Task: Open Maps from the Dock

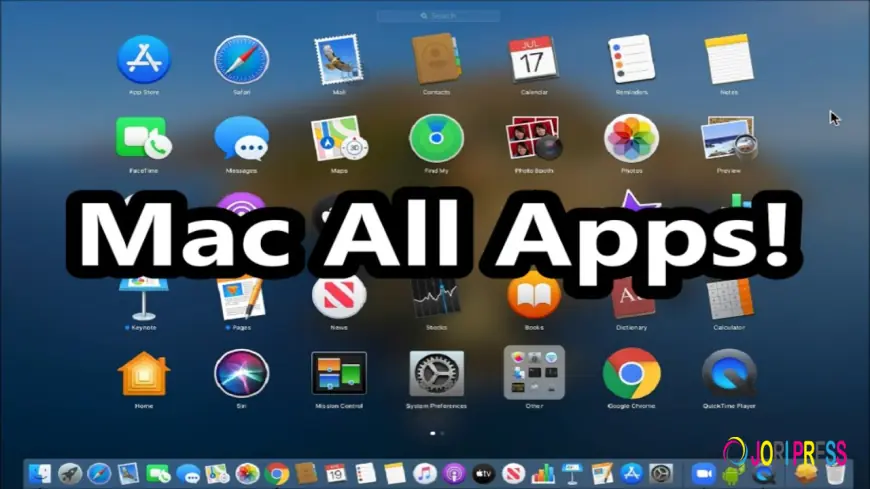Action: (218, 474)
